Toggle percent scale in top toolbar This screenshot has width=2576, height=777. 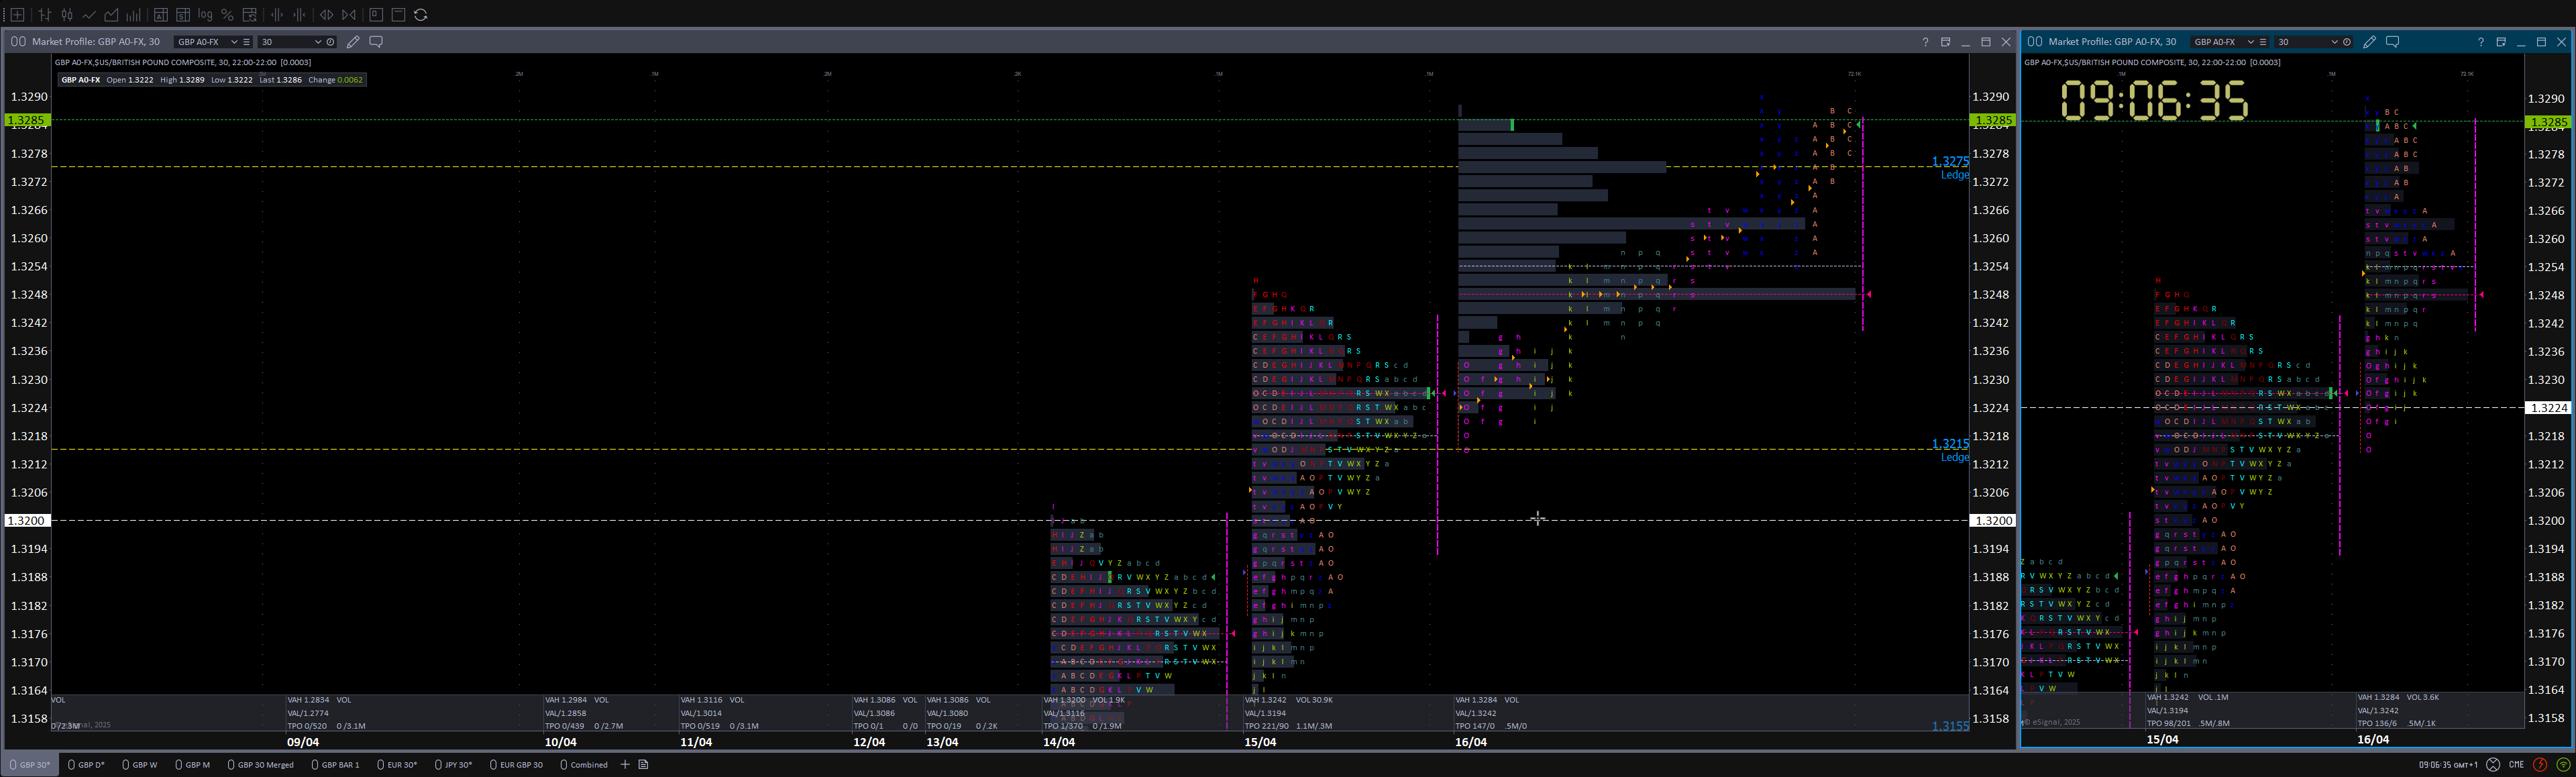tap(227, 15)
